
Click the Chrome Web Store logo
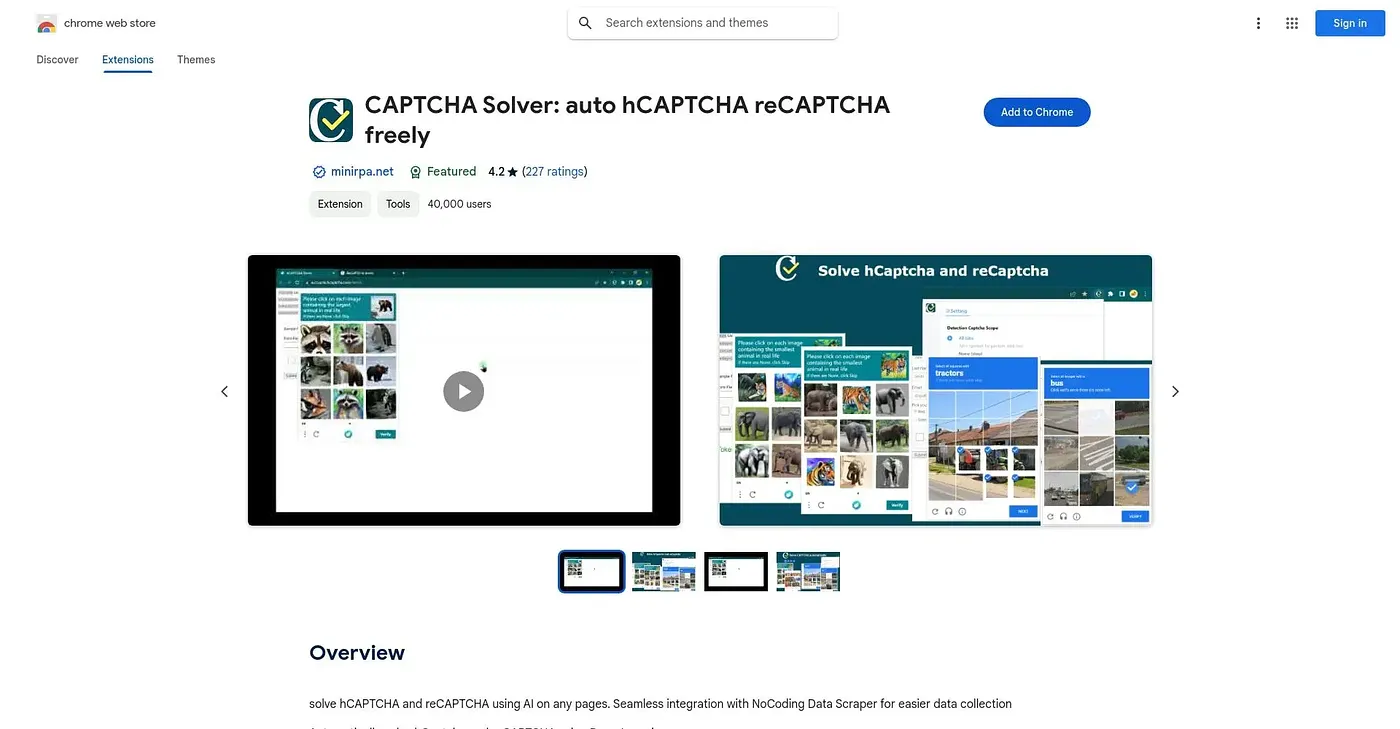(x=46, y=23)
